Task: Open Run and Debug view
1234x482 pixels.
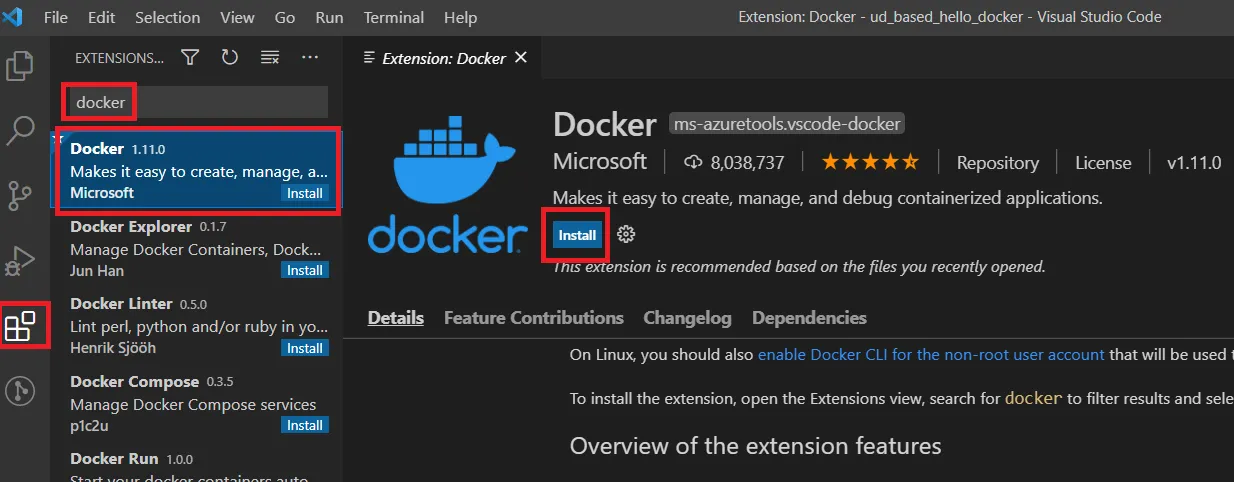Action: (21, 261)
